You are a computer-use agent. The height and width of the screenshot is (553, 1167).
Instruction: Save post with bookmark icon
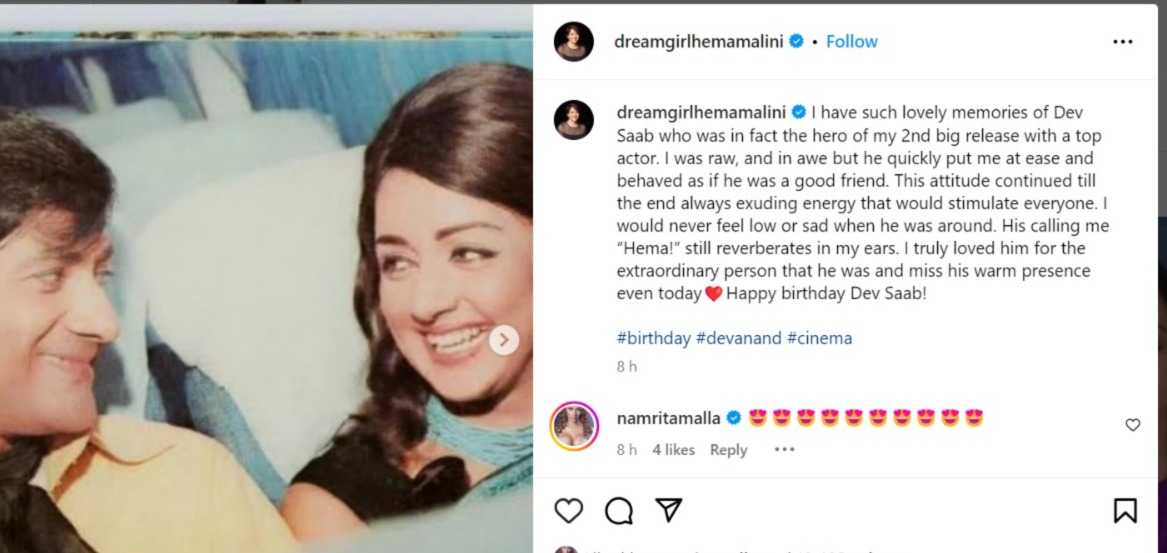(1125, 511)
